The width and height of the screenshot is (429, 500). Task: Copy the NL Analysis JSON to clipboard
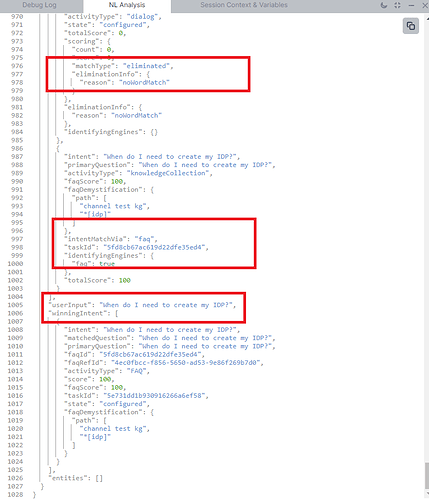coord(411,26)
